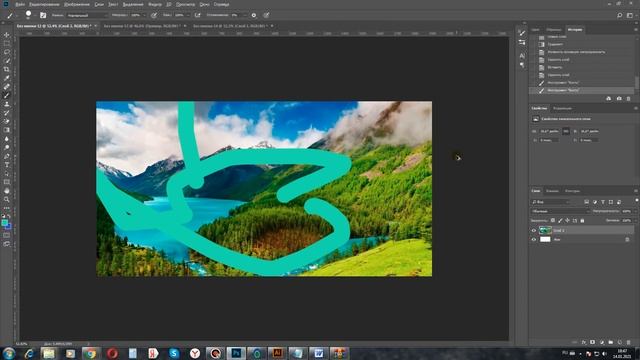
Task: Open the Фильтр menu
Action: (x=155, y=4)
